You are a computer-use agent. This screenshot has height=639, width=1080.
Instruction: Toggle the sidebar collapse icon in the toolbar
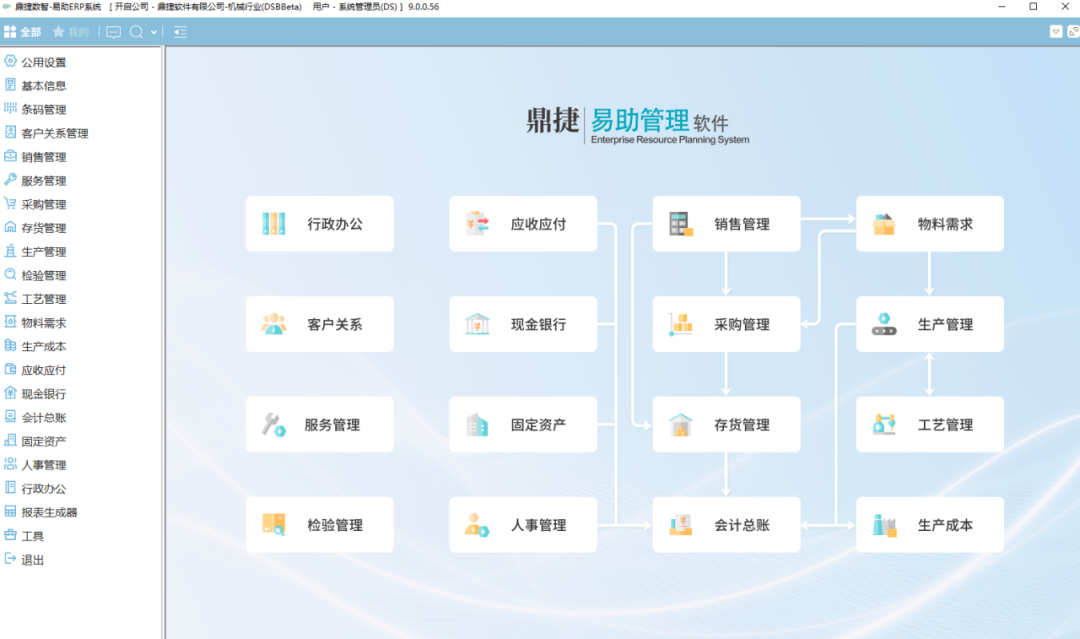pos(180,32)
